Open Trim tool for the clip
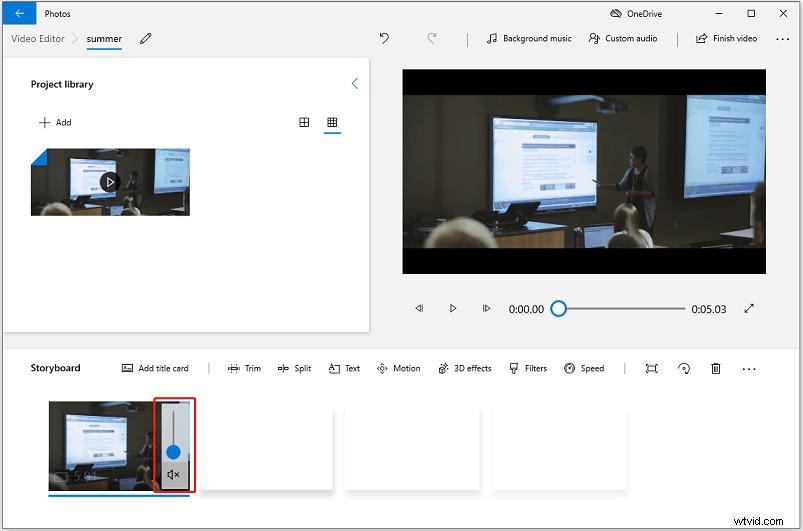Viewport: 803px width, 531px height. pos(244,368)
